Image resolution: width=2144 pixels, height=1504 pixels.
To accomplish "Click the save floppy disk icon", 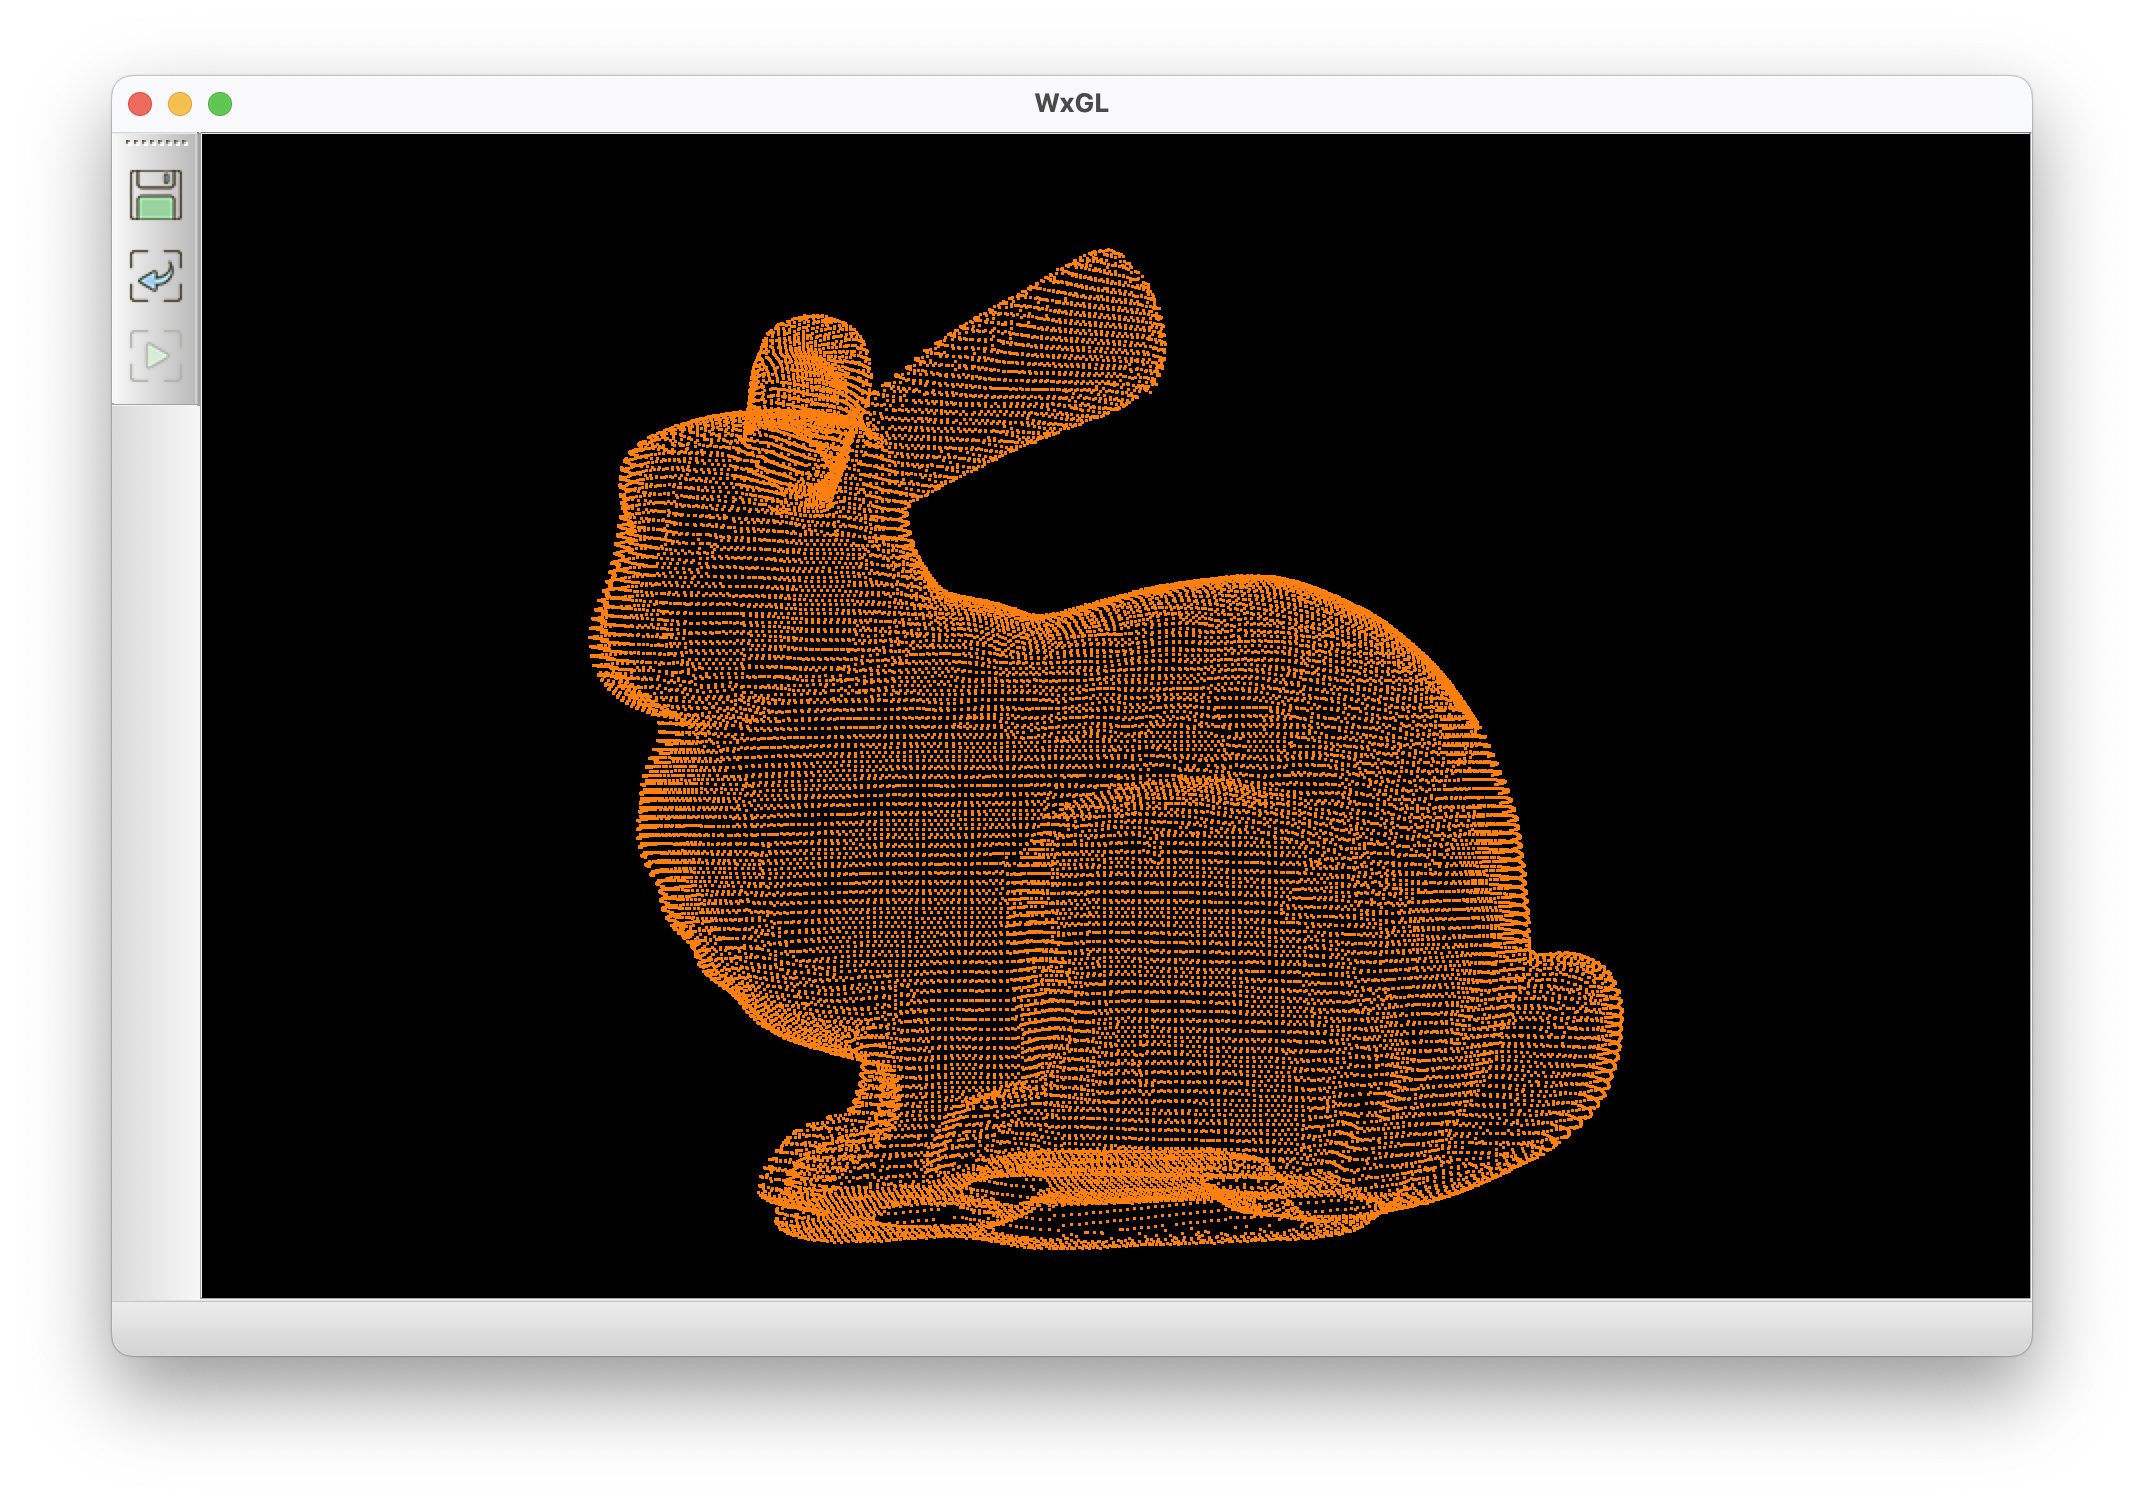I will pos(156,195).
